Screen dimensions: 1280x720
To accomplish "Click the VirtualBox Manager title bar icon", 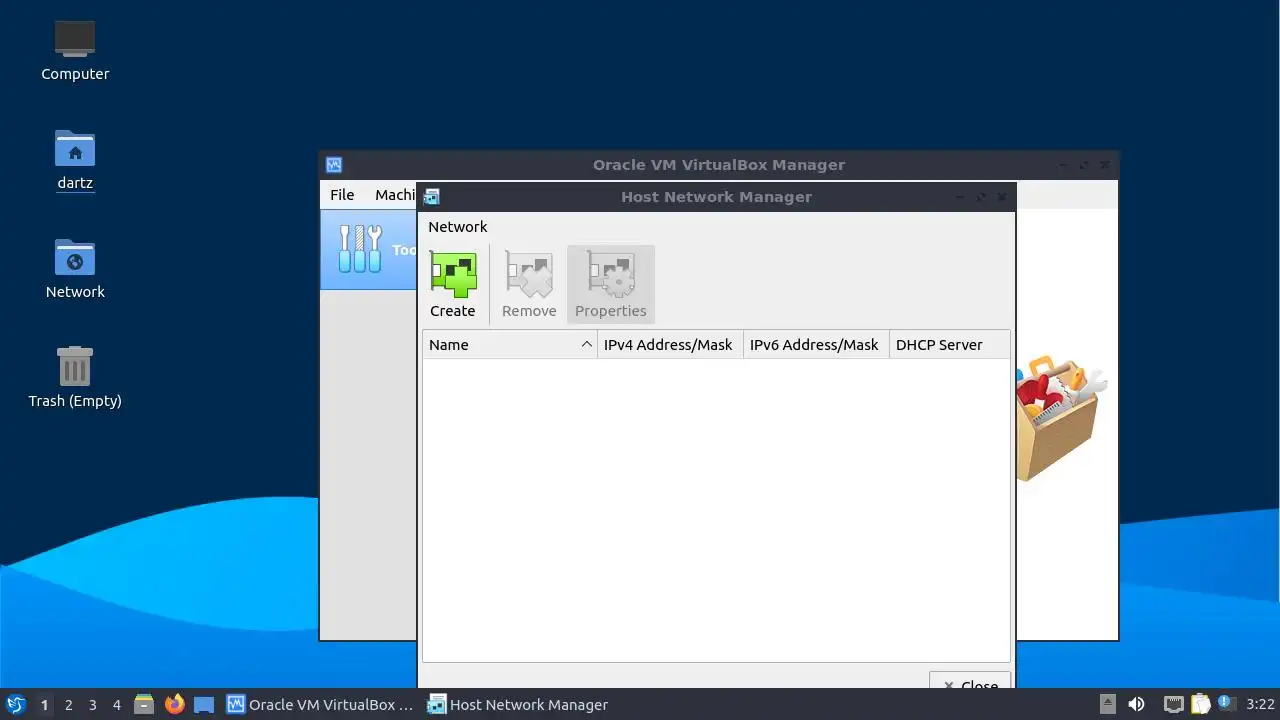I will [x=335, y=165].
